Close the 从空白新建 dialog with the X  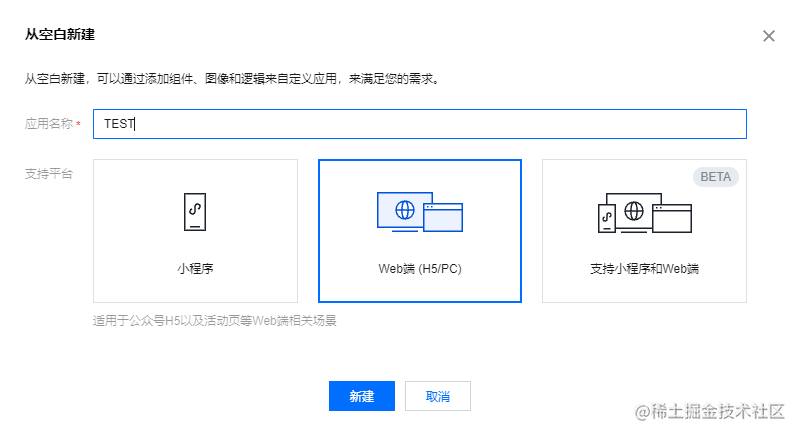click(x=769, y=36)
